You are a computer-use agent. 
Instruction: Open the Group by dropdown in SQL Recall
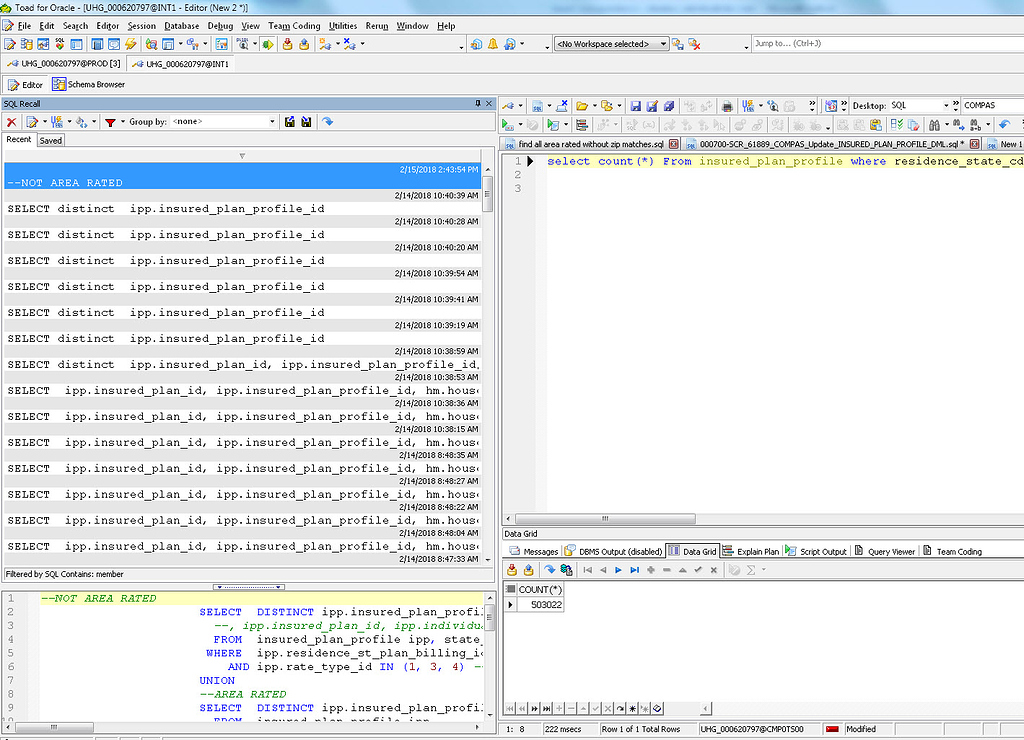click(x=273, y=121)
